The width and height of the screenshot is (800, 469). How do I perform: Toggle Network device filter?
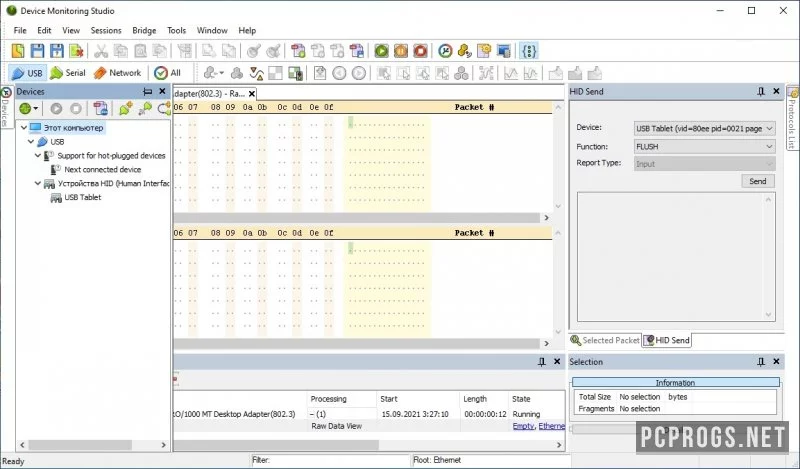point(117,73)
